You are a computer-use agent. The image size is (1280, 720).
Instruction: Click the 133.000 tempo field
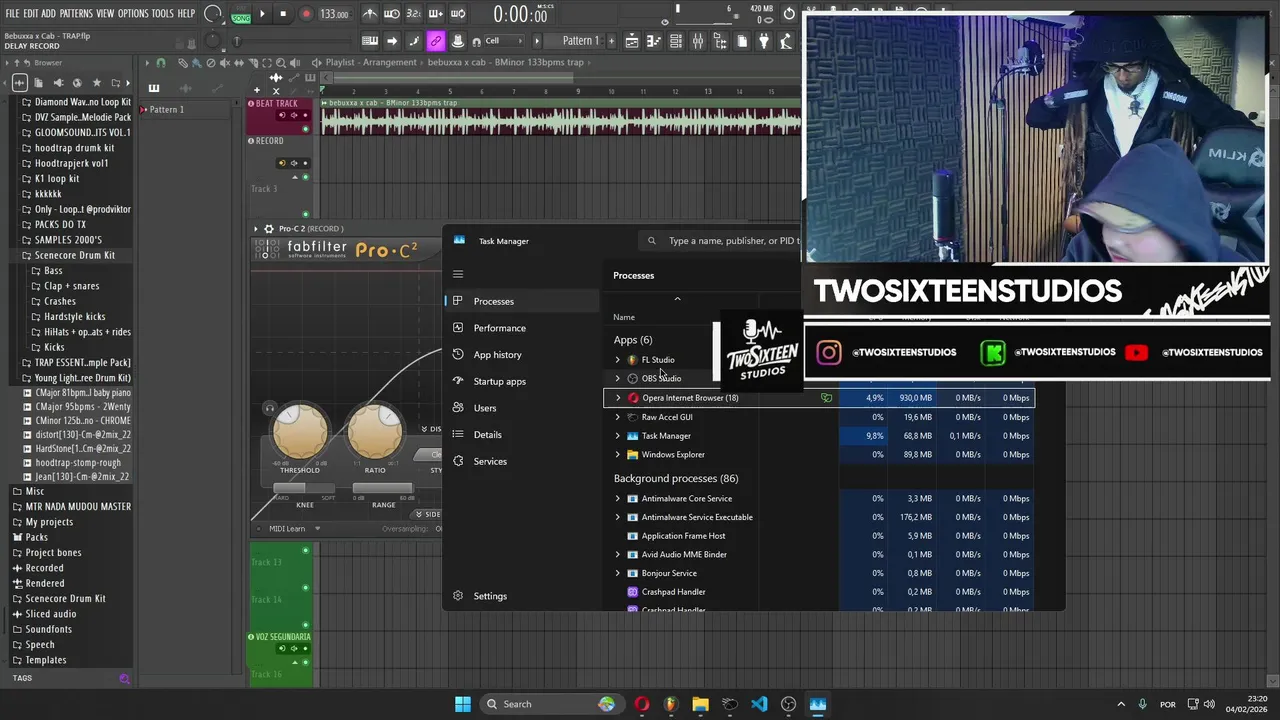[334, 15]
